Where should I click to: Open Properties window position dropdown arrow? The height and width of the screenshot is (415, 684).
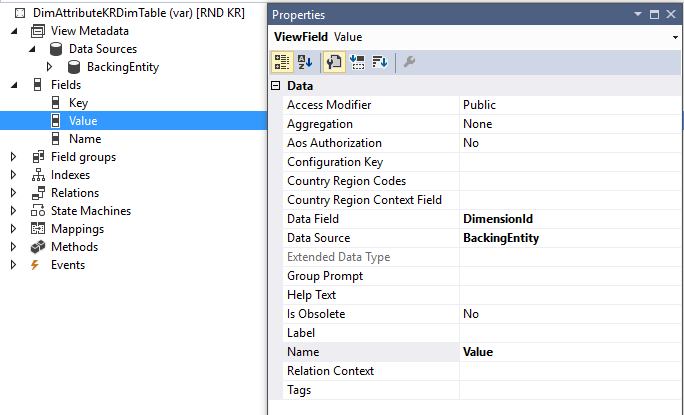tap(638, 15)
